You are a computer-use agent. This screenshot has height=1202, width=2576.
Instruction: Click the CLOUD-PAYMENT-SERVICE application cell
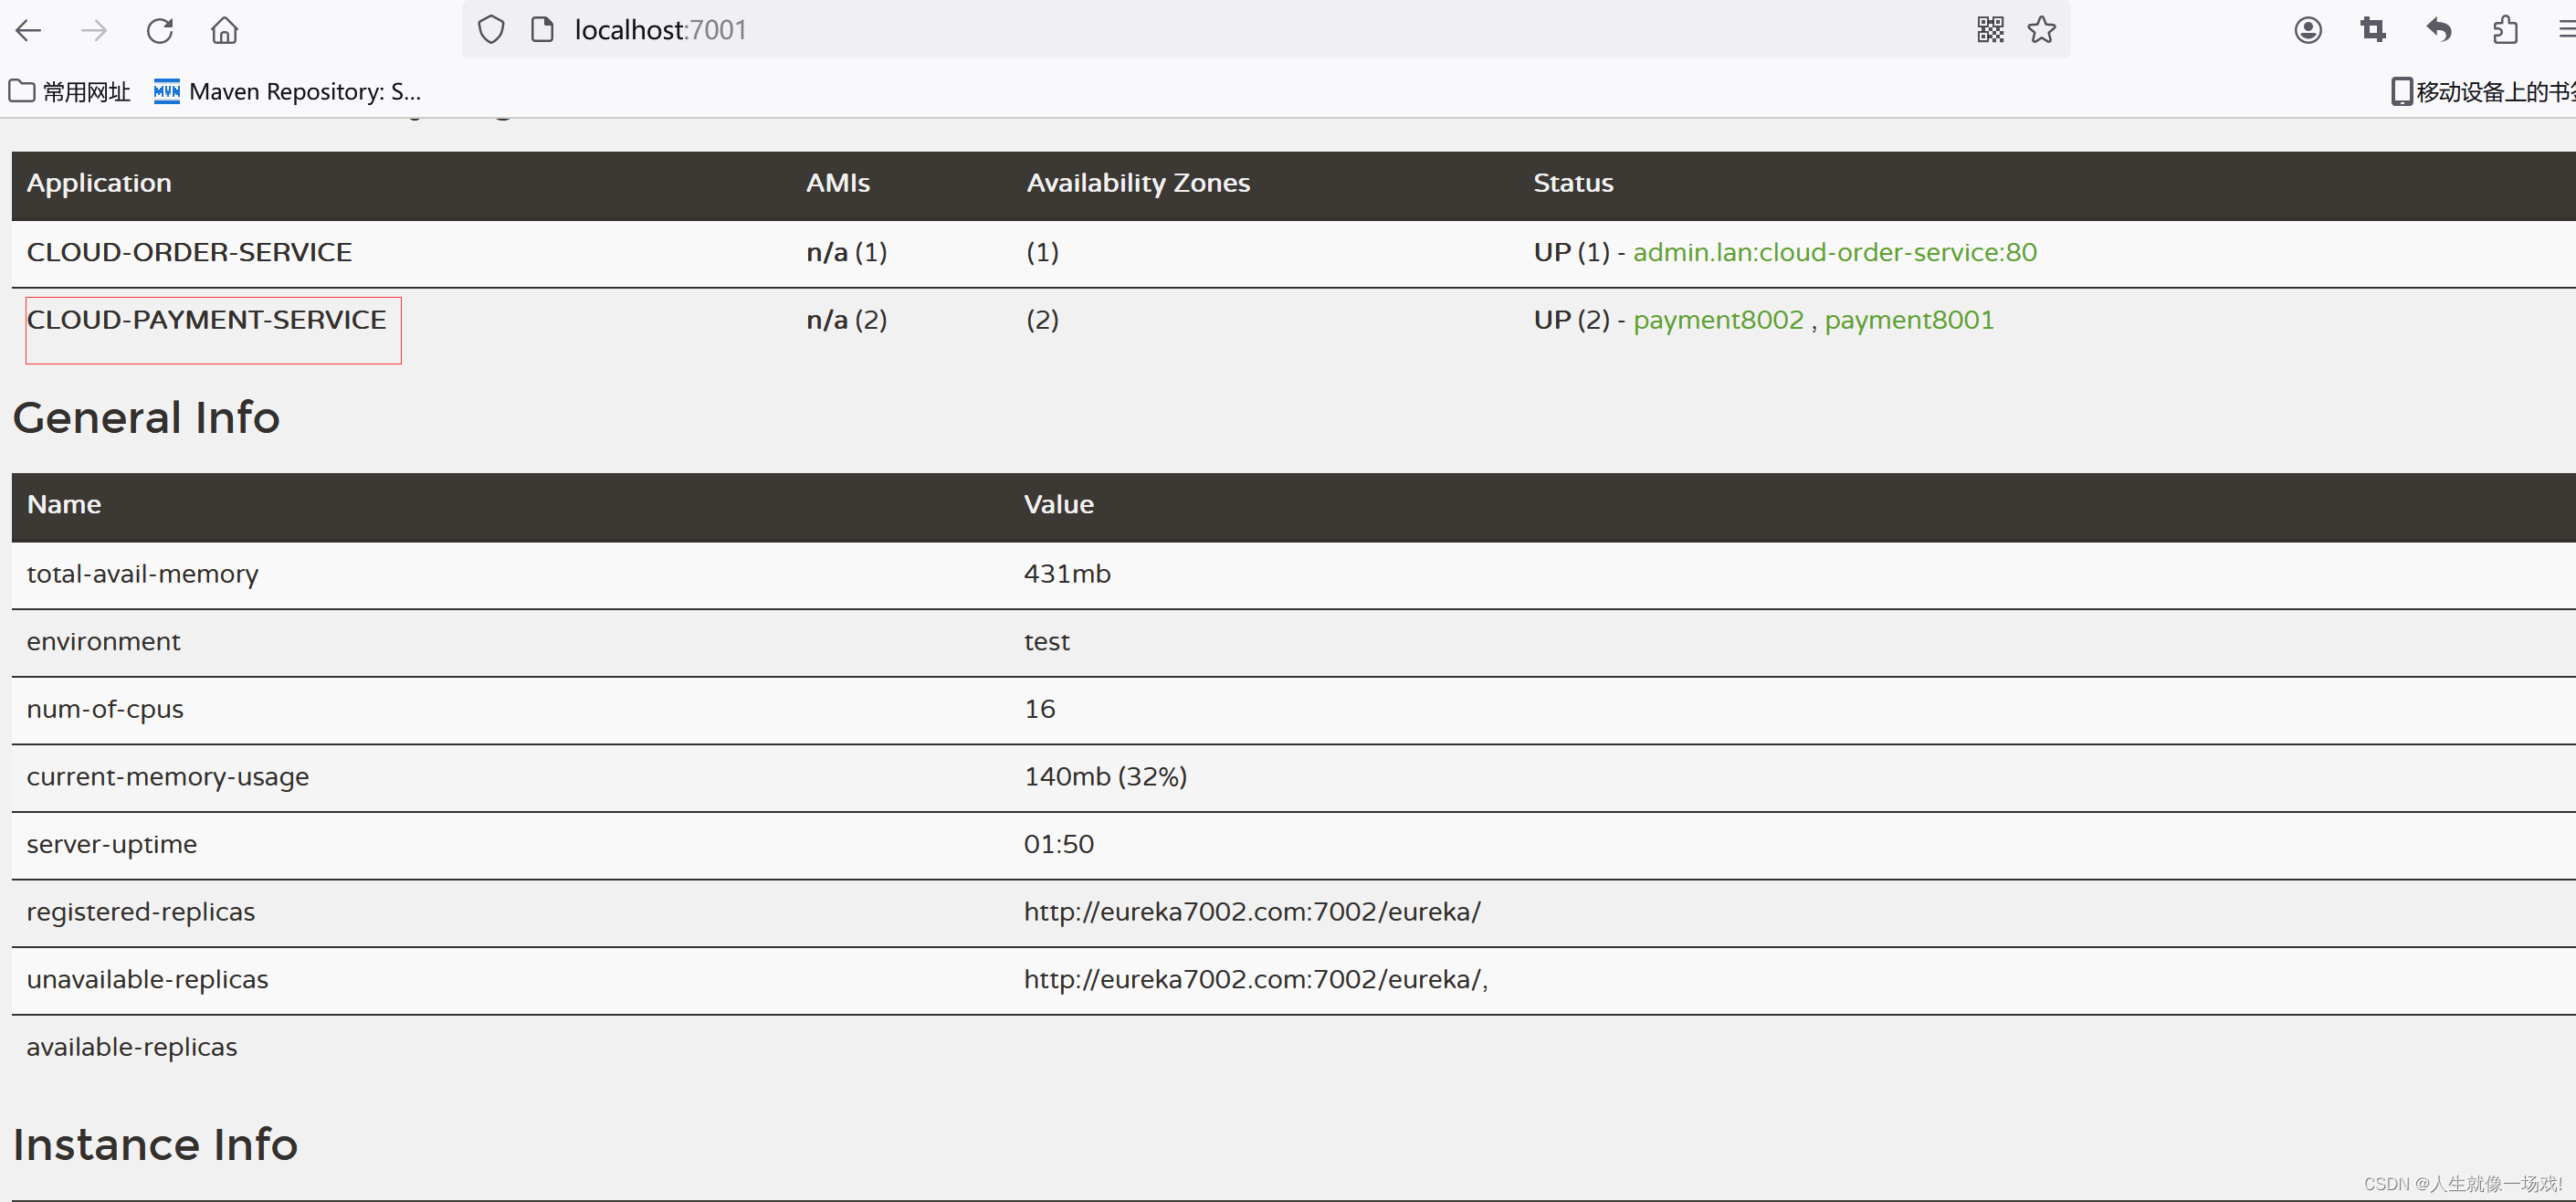point(207,320)
